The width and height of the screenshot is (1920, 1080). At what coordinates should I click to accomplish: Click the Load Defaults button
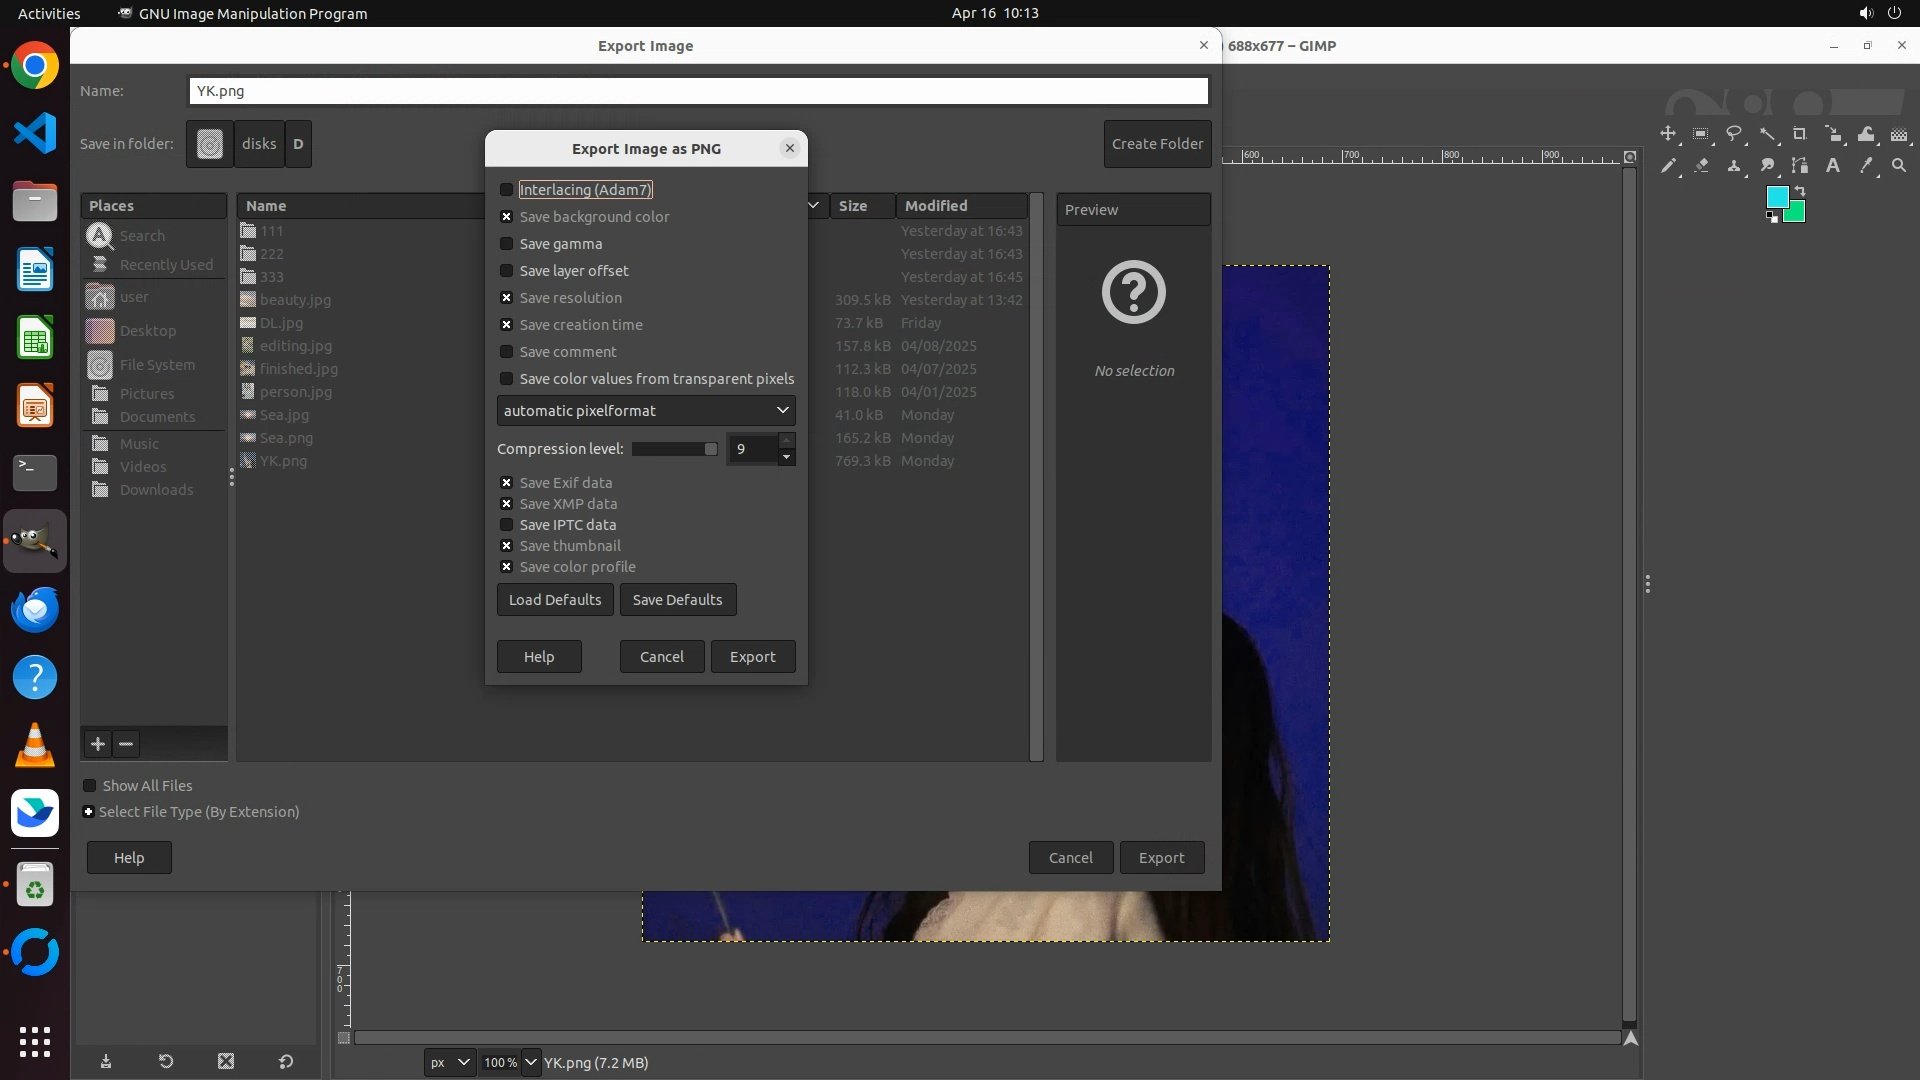[x=555, y=600]
